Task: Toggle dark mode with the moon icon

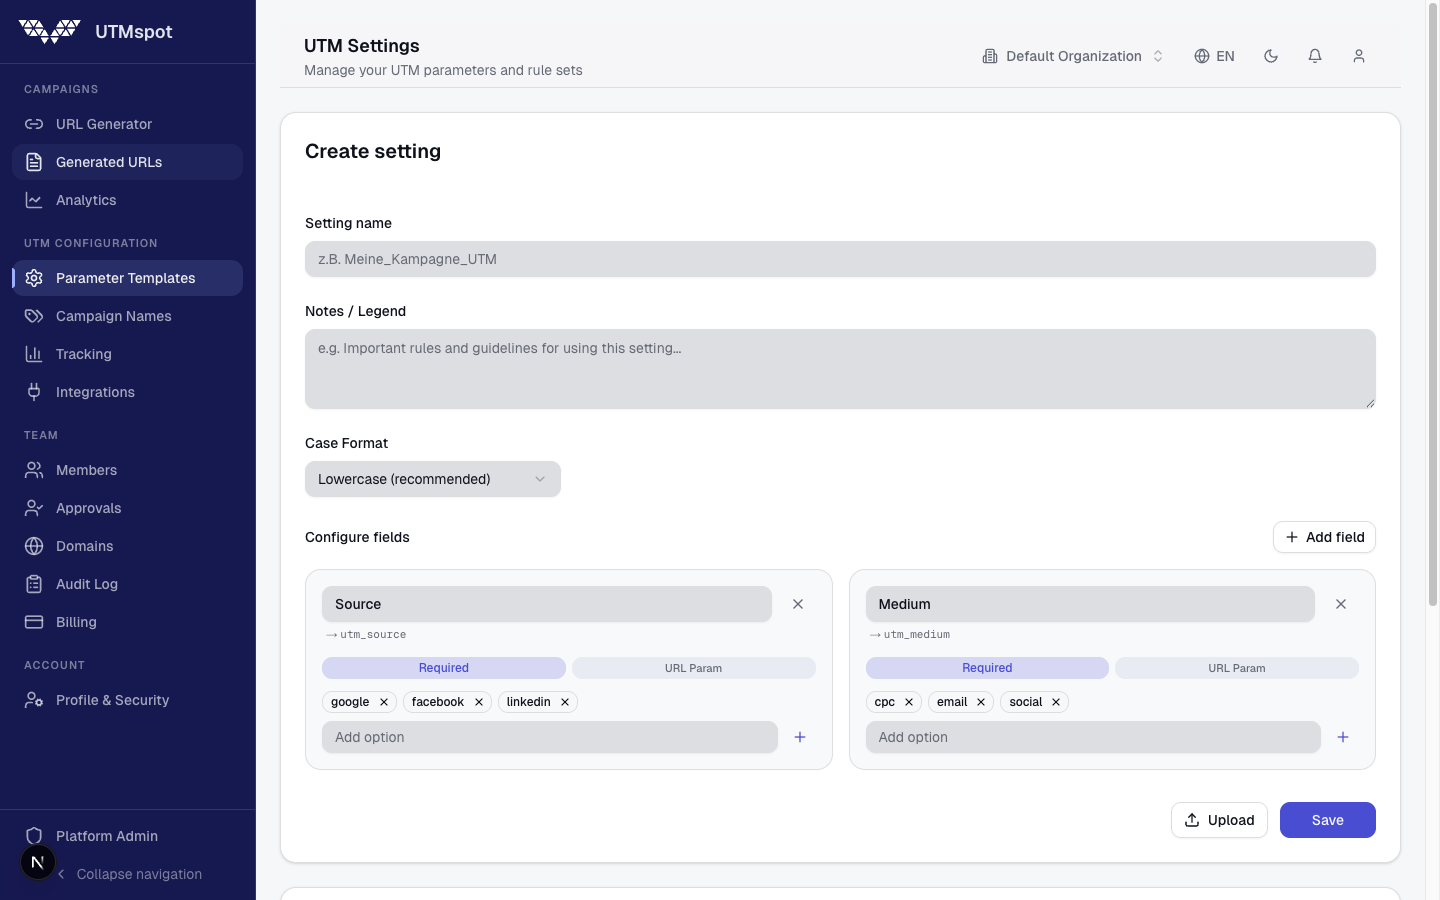Action: pyautogui.click(x=1271, y=56)
